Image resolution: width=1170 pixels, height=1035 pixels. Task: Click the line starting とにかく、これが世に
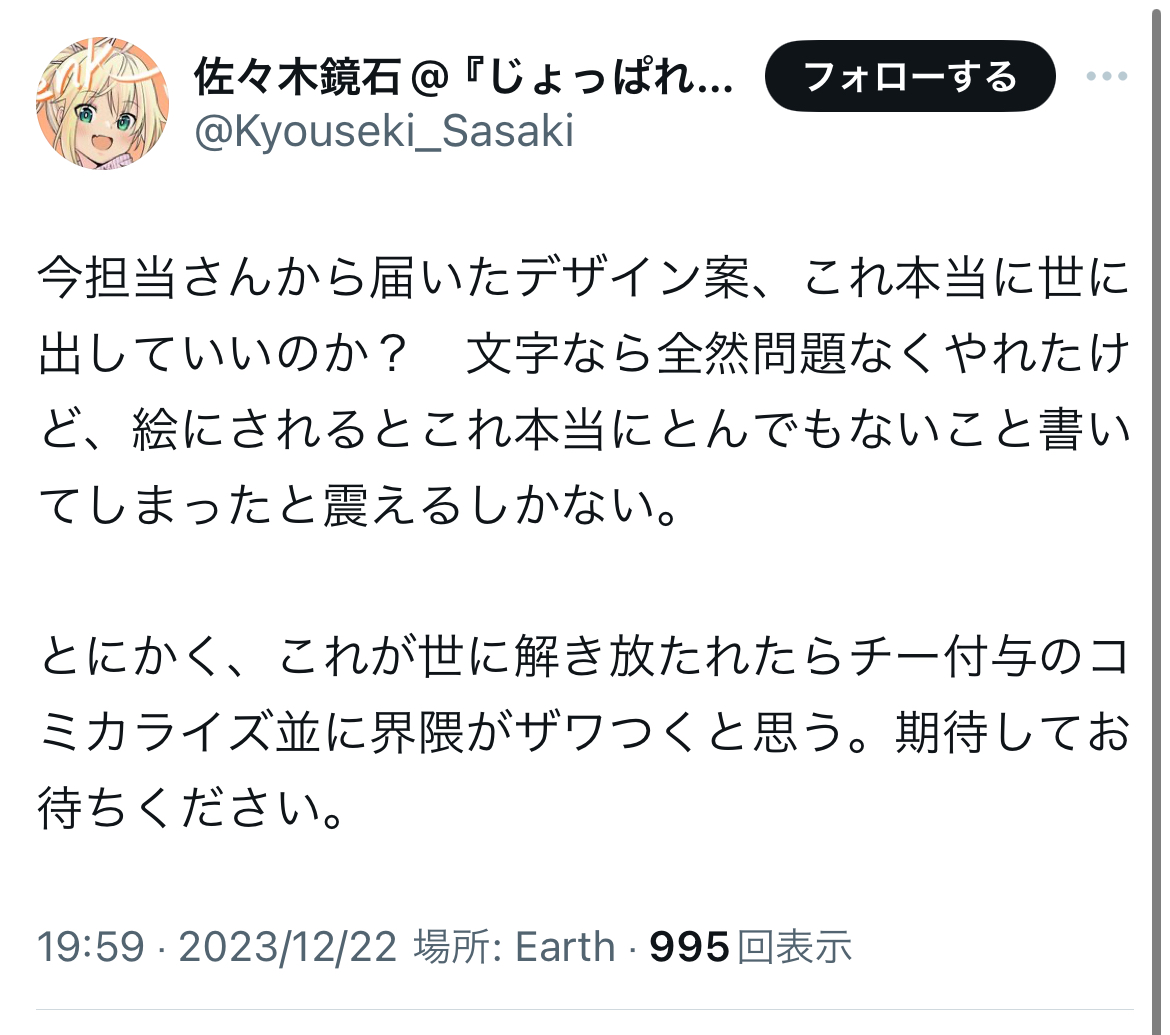[x=584, y=657]
